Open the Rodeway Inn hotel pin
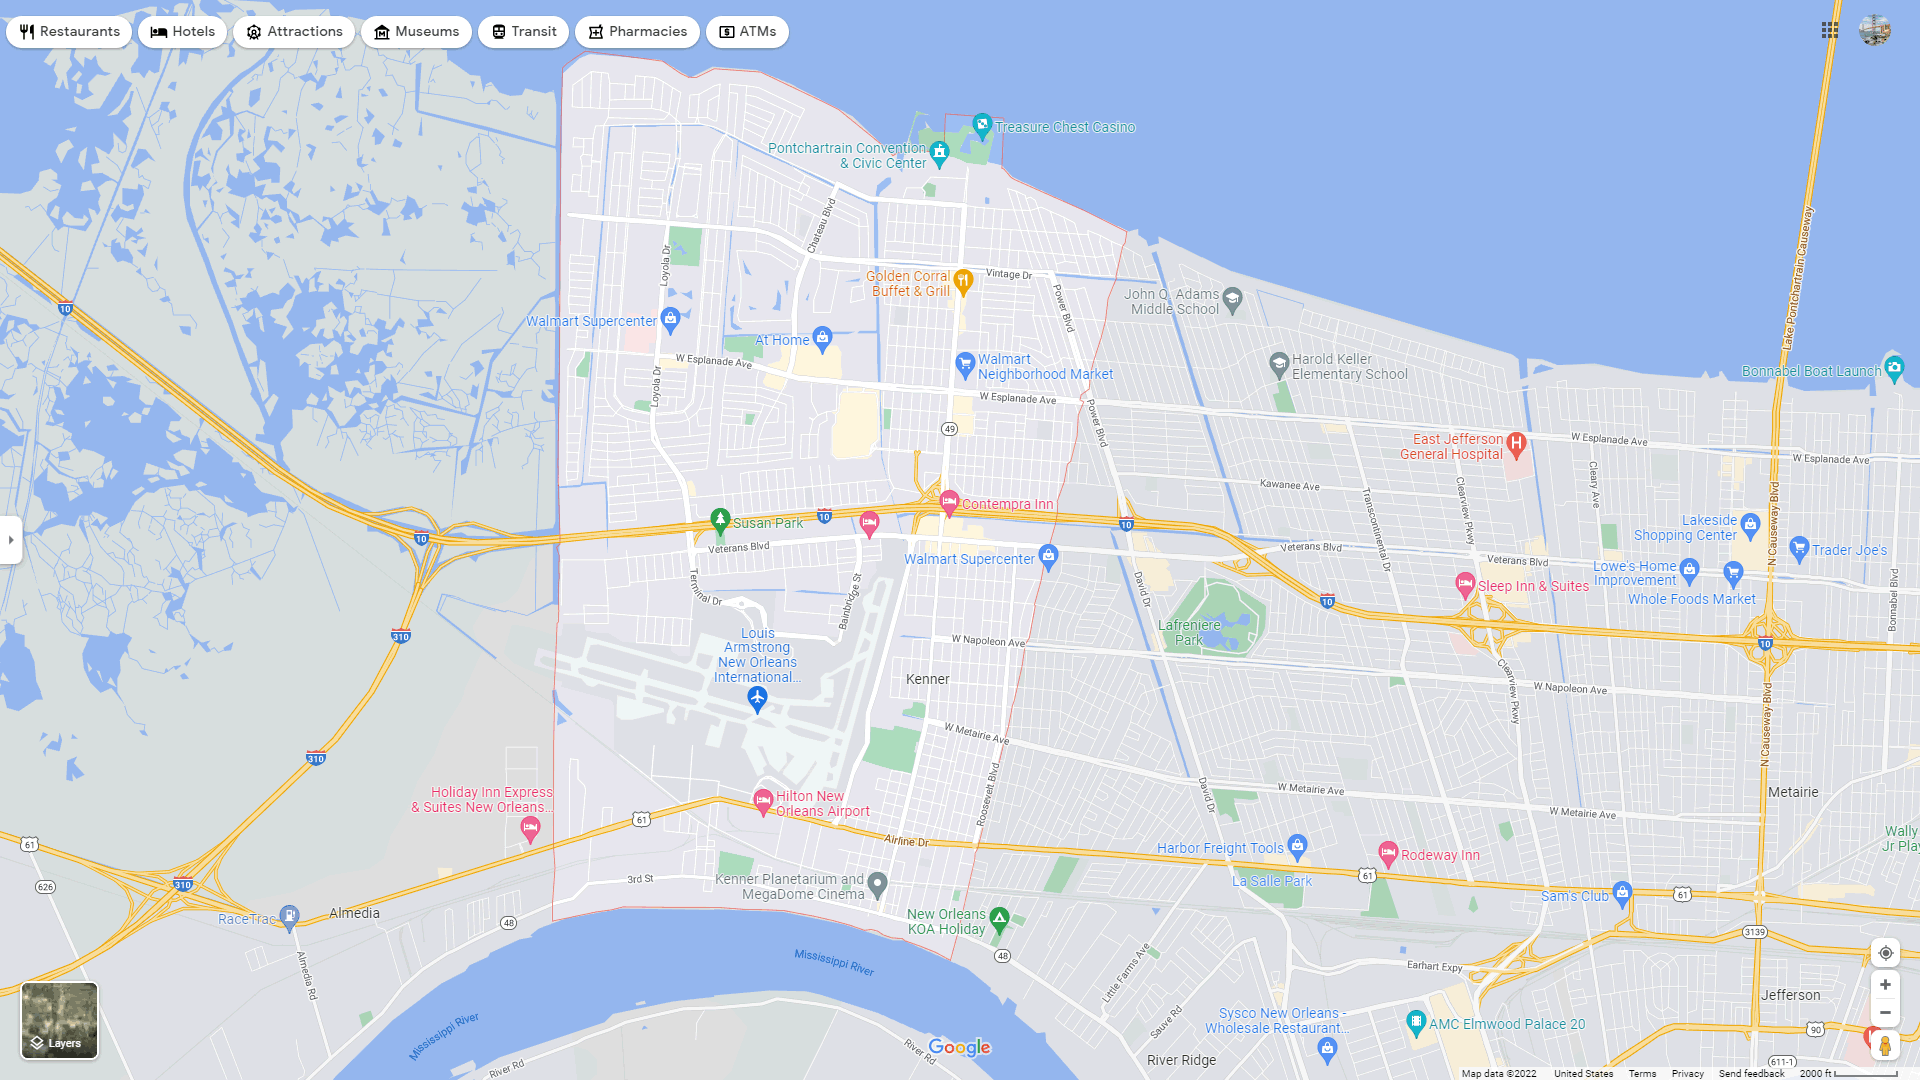This screenshot has height=1080, width=1920. click(1387, 852)
